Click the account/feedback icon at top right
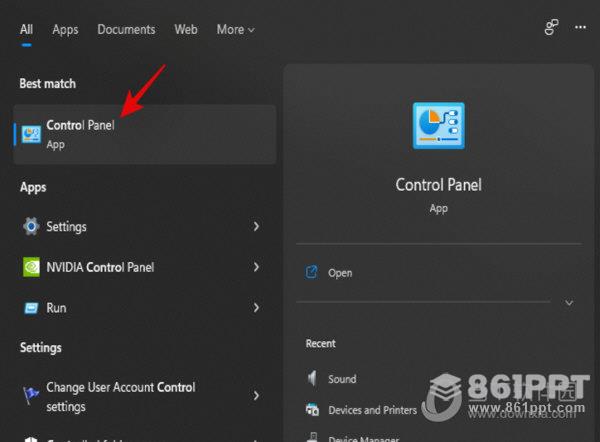This screenshot has height=442, width=600. (x=551, y=27)
